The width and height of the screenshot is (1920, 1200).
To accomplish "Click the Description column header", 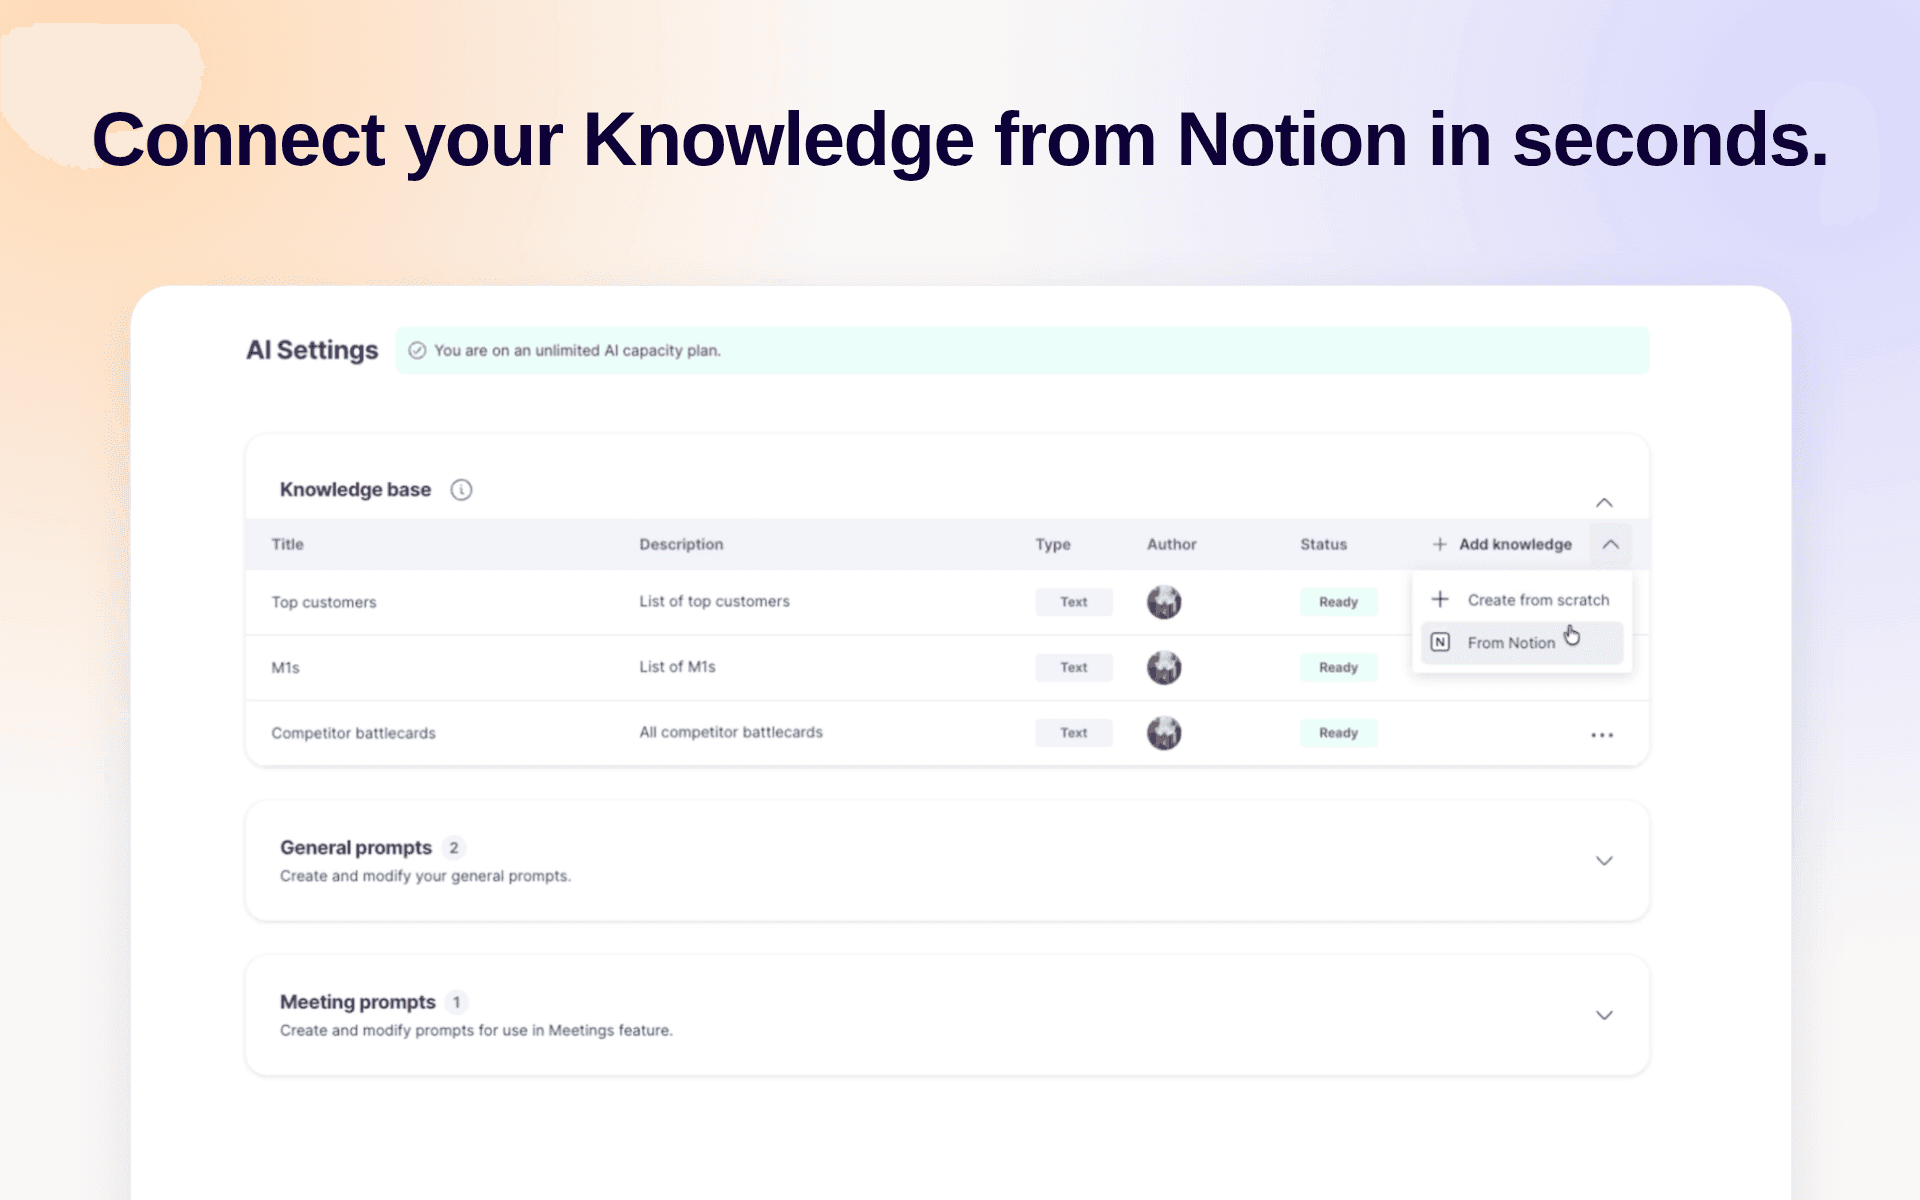I will click(681, 545).
